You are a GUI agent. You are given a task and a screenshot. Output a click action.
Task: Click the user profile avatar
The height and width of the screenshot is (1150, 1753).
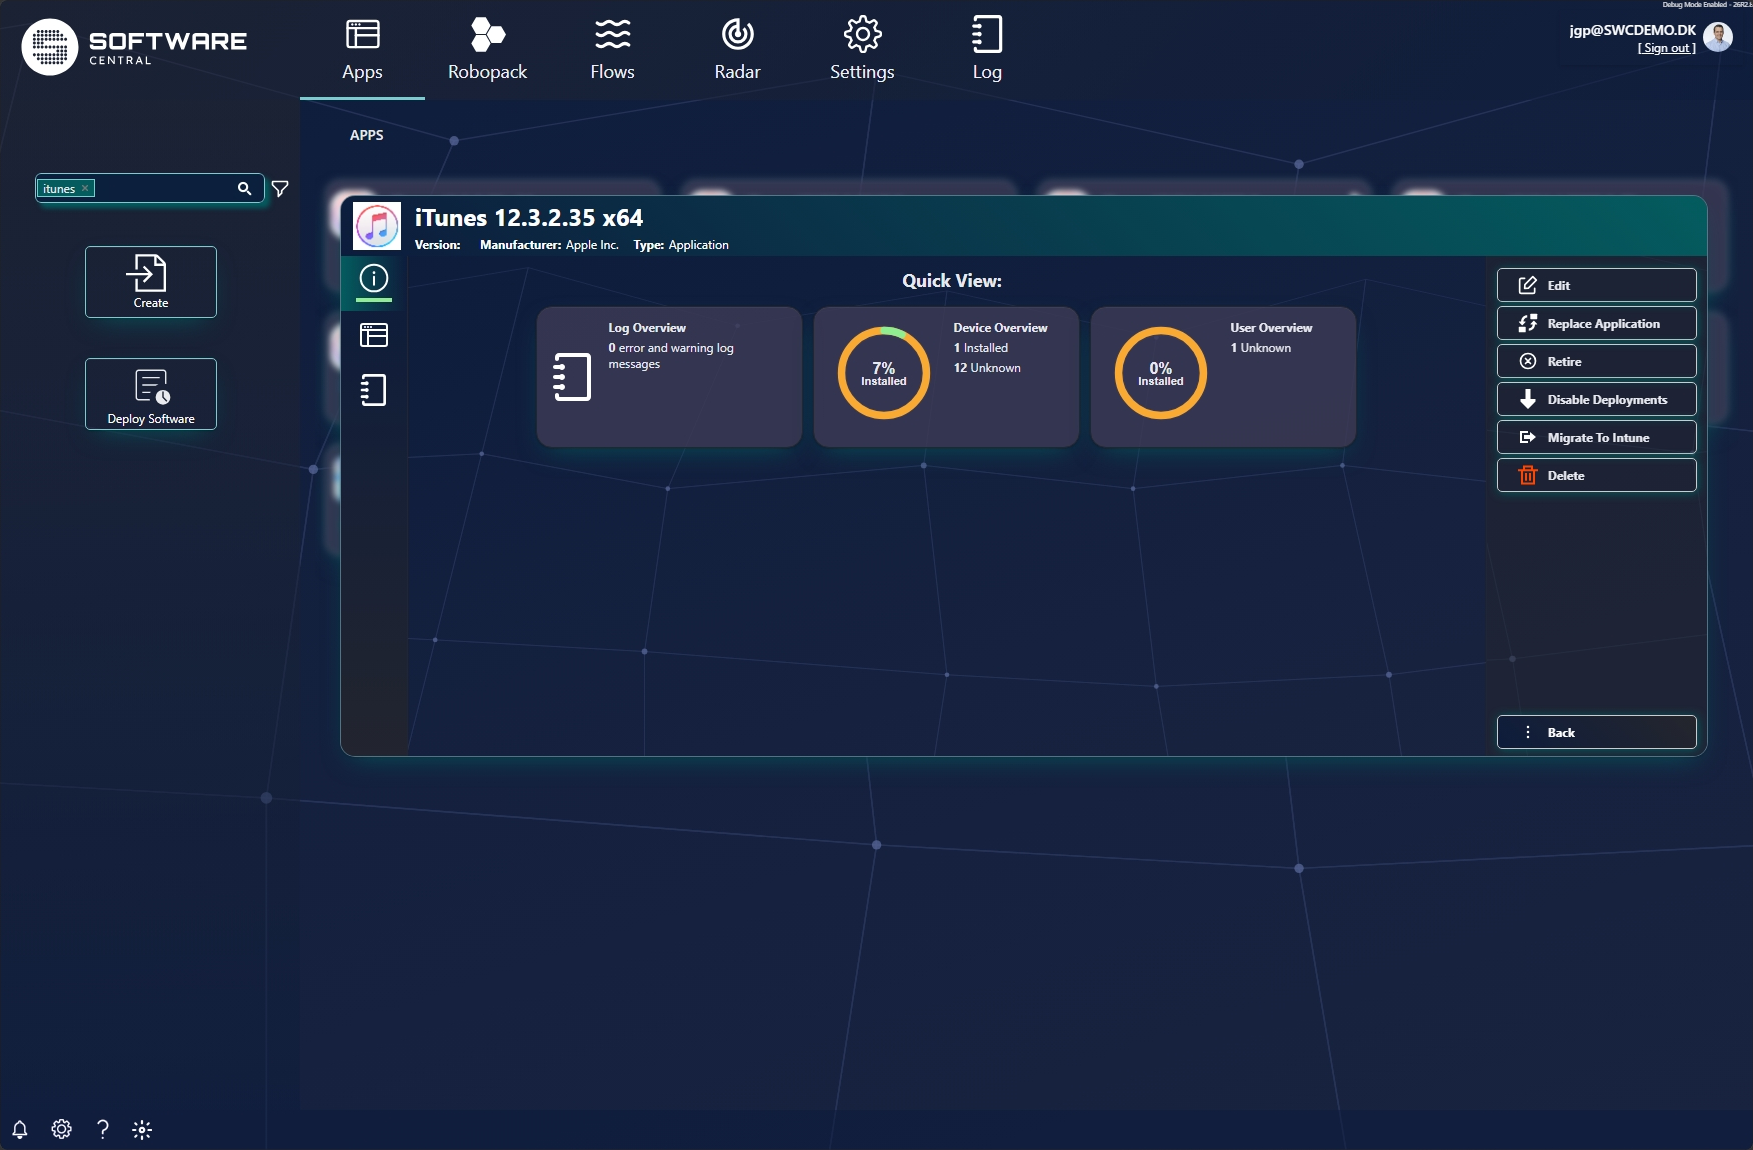pos(1717,37)
